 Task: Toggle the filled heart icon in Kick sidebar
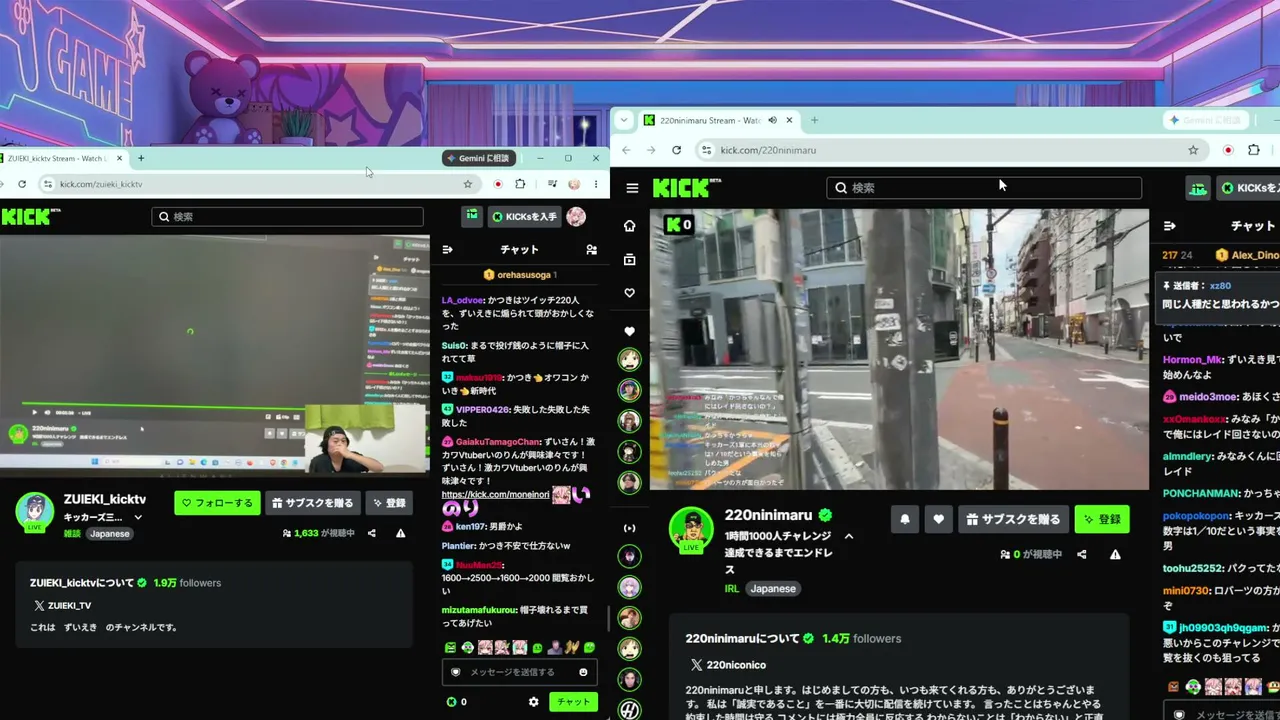[629, 331]
